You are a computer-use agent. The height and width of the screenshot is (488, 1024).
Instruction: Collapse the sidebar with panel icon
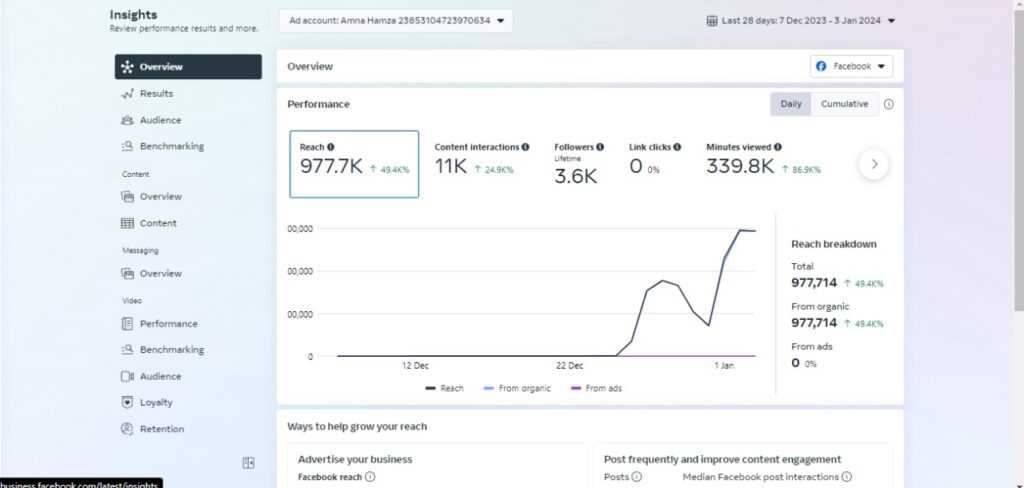248,463
